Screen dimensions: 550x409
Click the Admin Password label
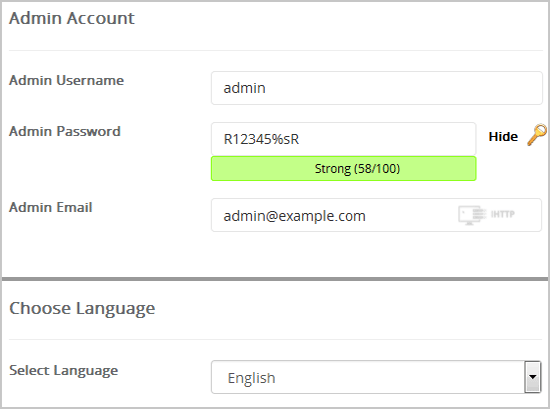[x=65, y=131]
